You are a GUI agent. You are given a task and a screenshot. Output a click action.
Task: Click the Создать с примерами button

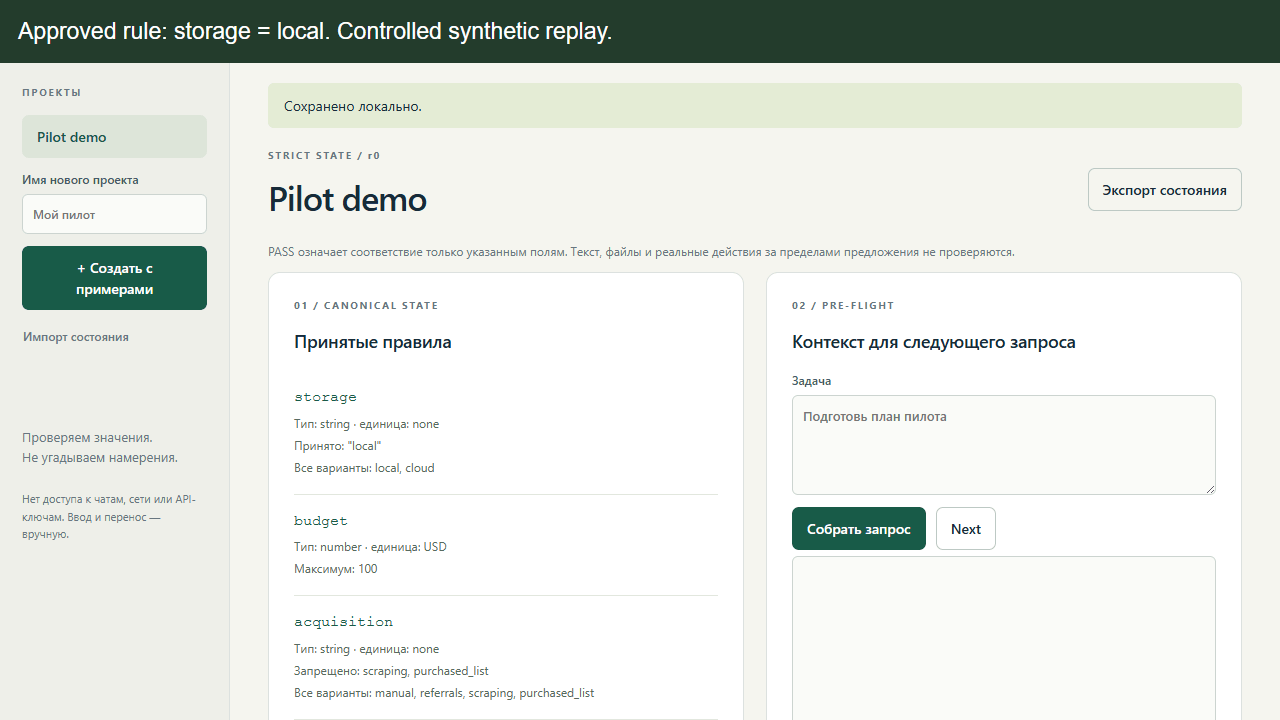[114, 278]
